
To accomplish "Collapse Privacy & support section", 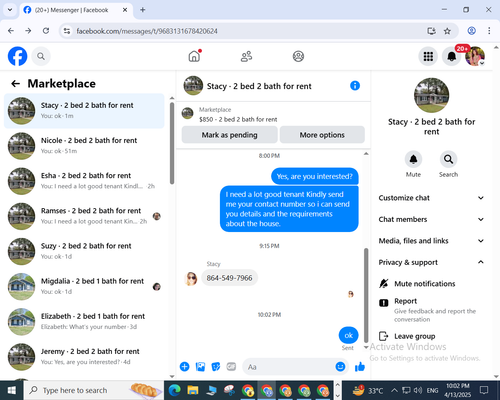I will click(x=431, y=262).
